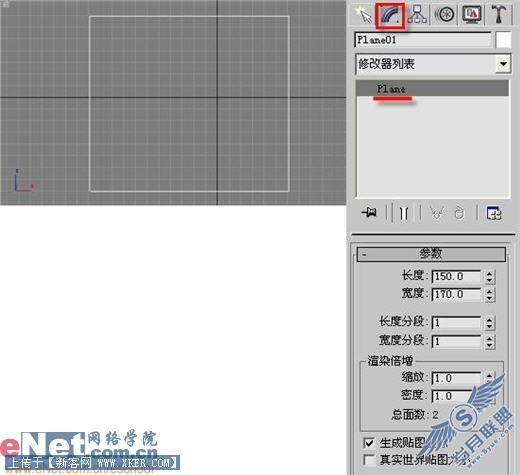Open the Create panel tab

coord(363,14)
